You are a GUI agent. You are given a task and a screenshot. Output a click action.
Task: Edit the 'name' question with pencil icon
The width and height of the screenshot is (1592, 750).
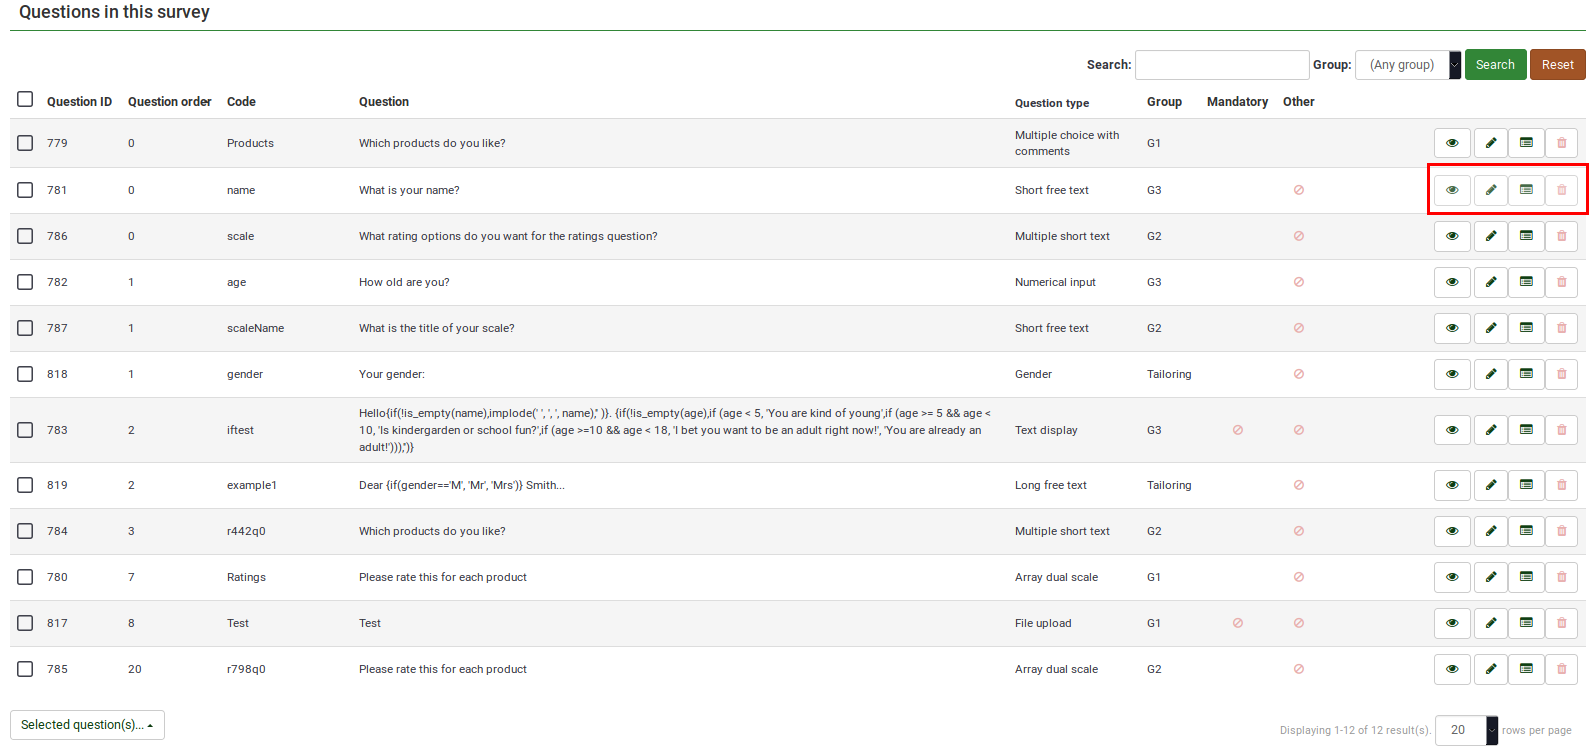pos(1490,190)
